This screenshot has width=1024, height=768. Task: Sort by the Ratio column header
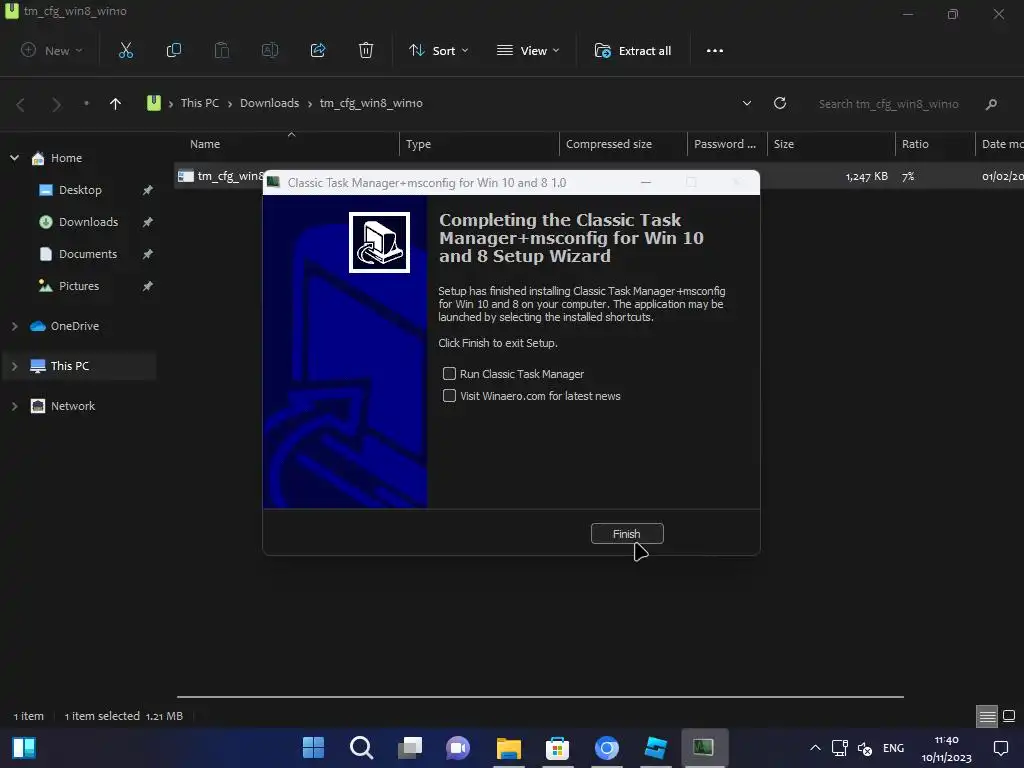pos(935,144)
